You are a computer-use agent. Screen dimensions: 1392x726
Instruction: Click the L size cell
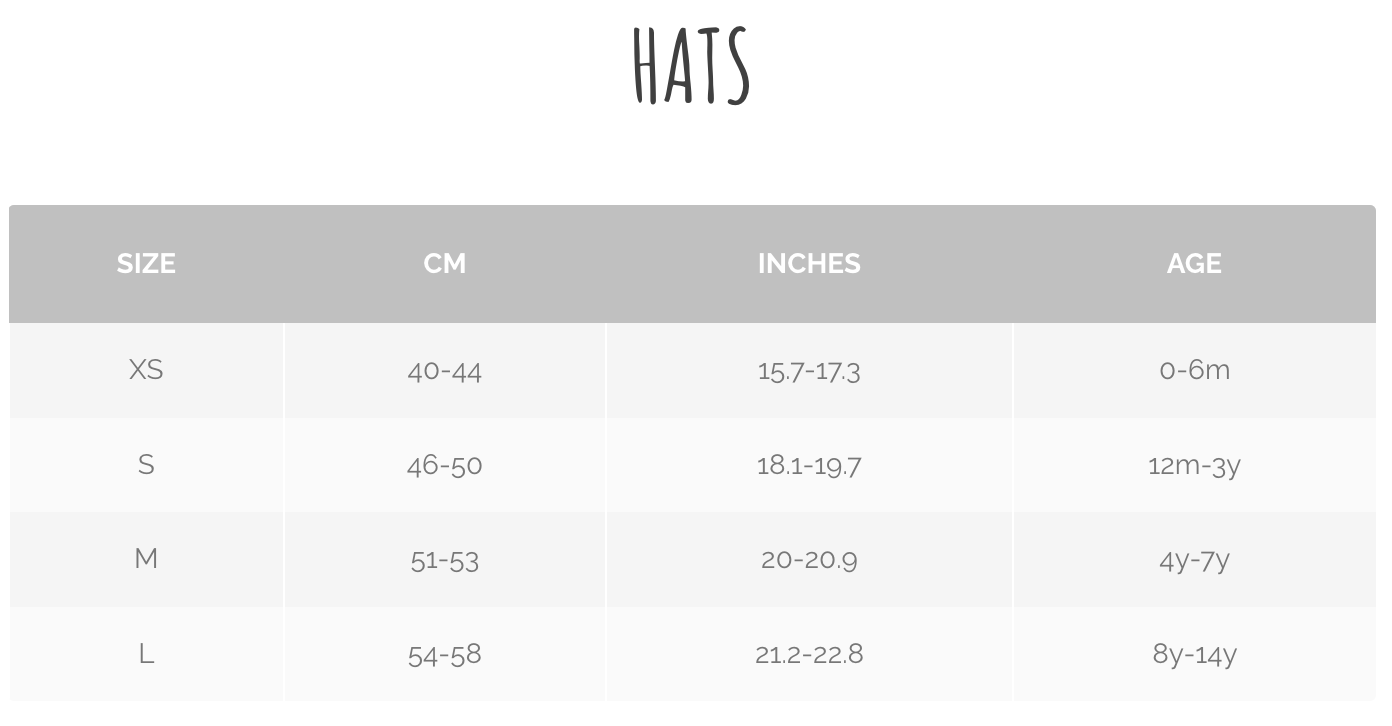pos(146,653)
